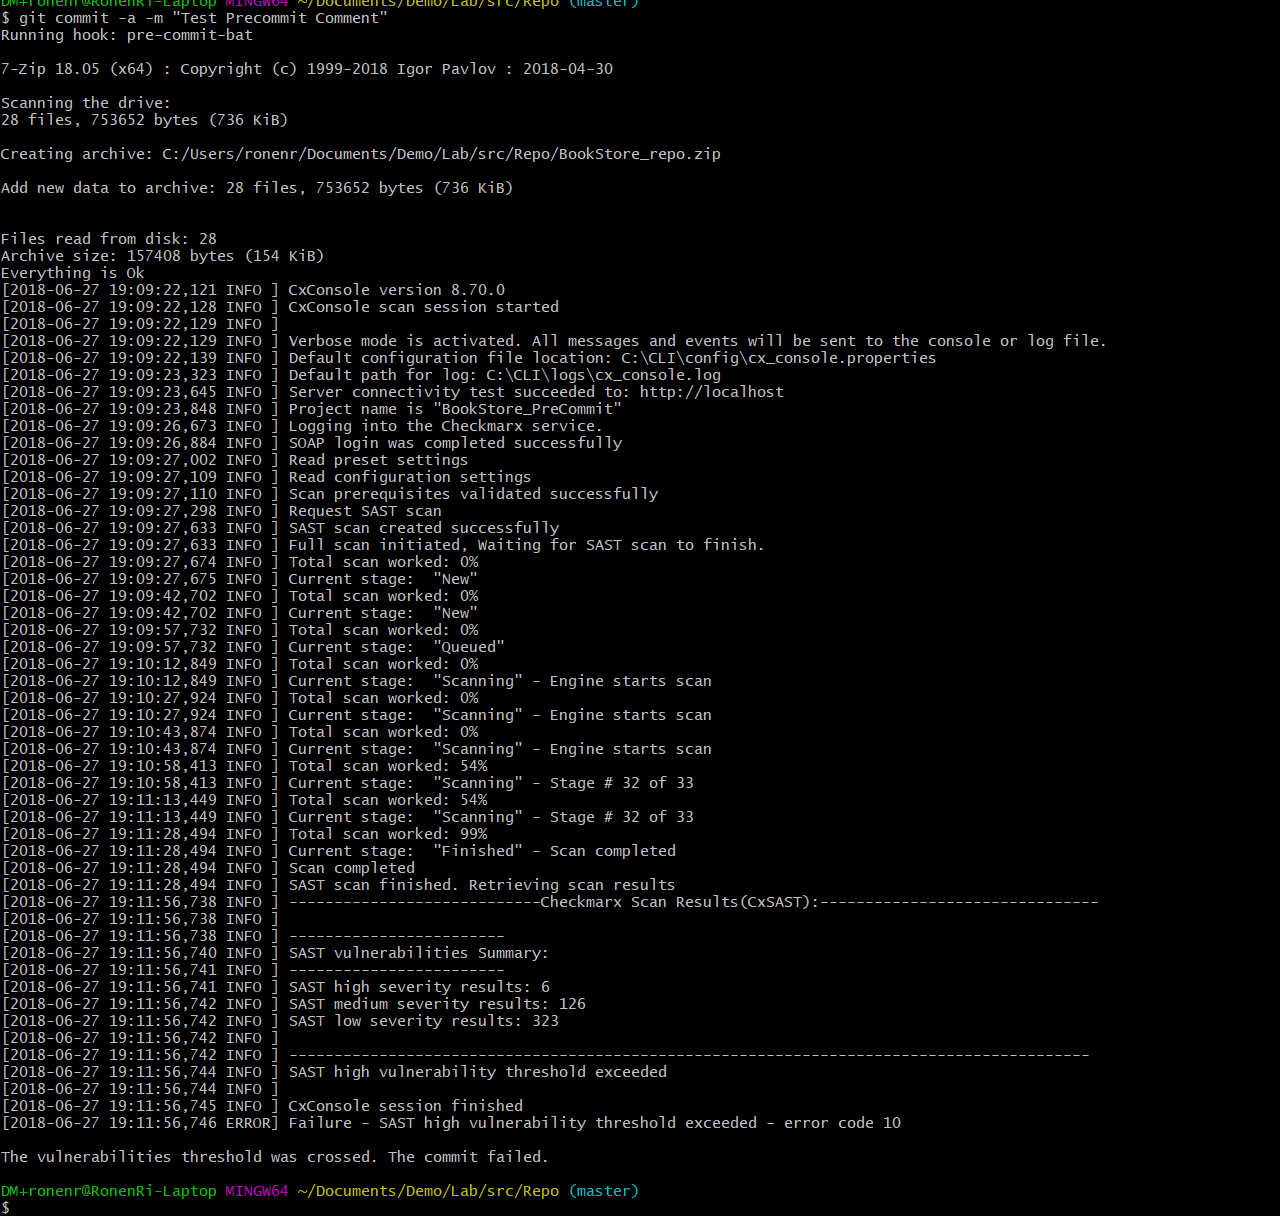Click the CxConsole version 8.70.0 text
1280x1216 pixels.
pyautogui.click(x=396, y=290)
